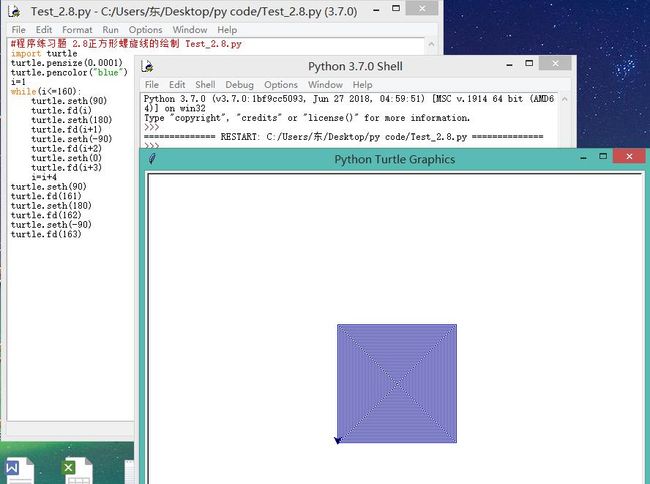Minimize the Python Turtle Graphics window
The image size is (650, 484).
pos(583,158)
